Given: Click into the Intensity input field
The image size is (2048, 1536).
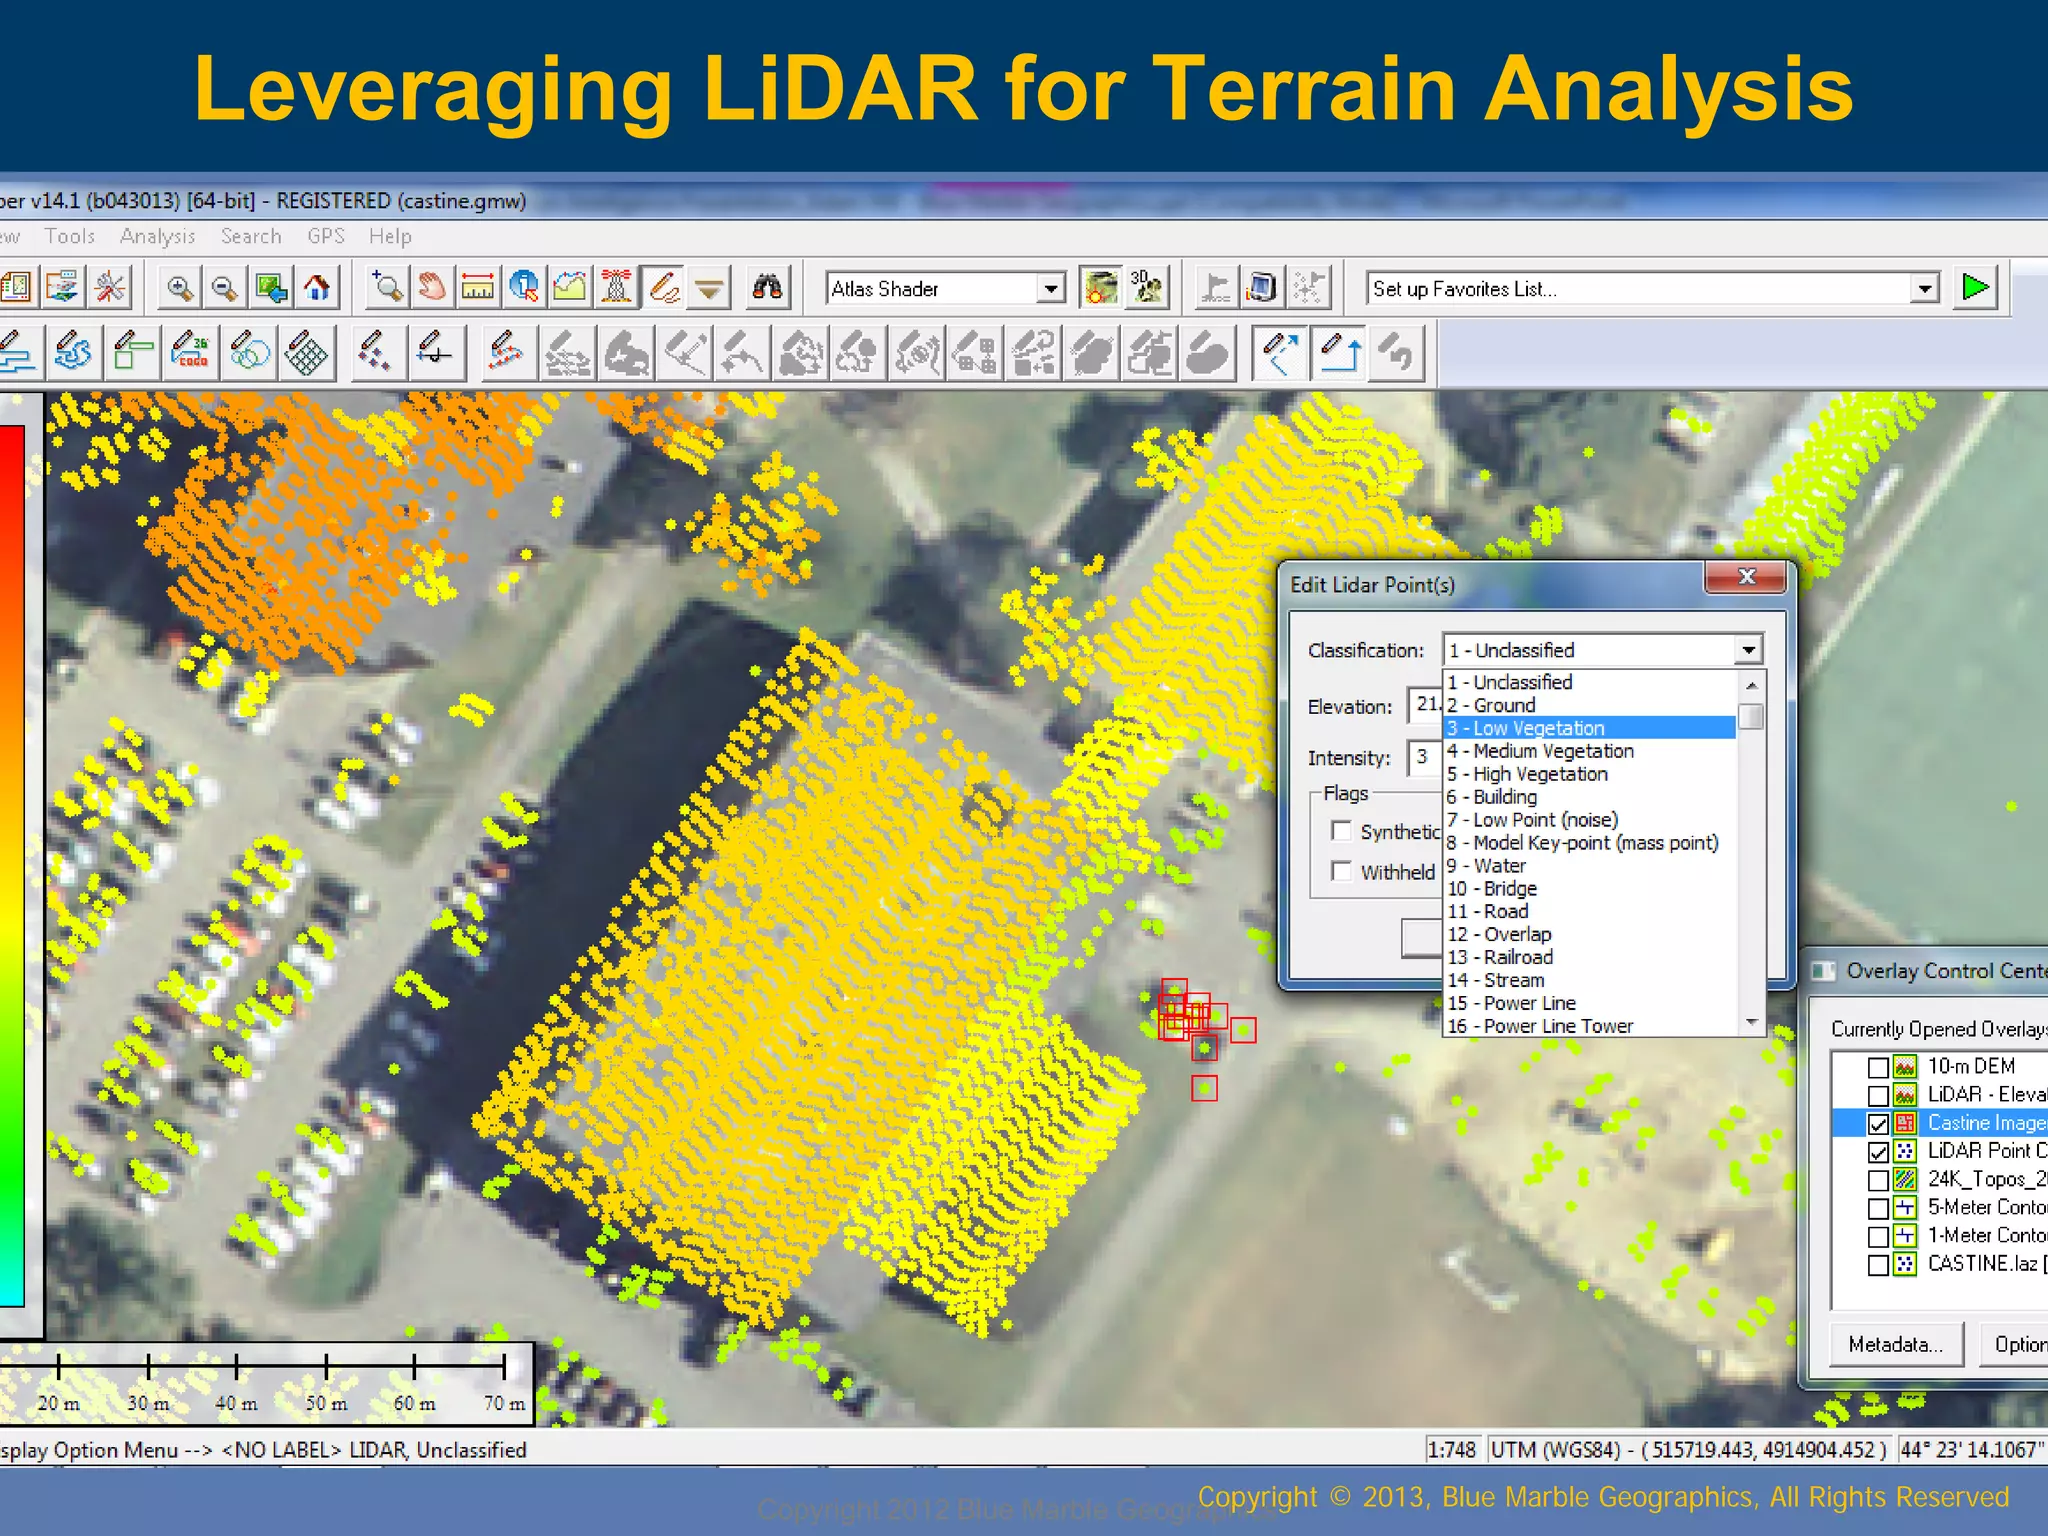Looking at the screenshot, I should [x=1424, y=757].
